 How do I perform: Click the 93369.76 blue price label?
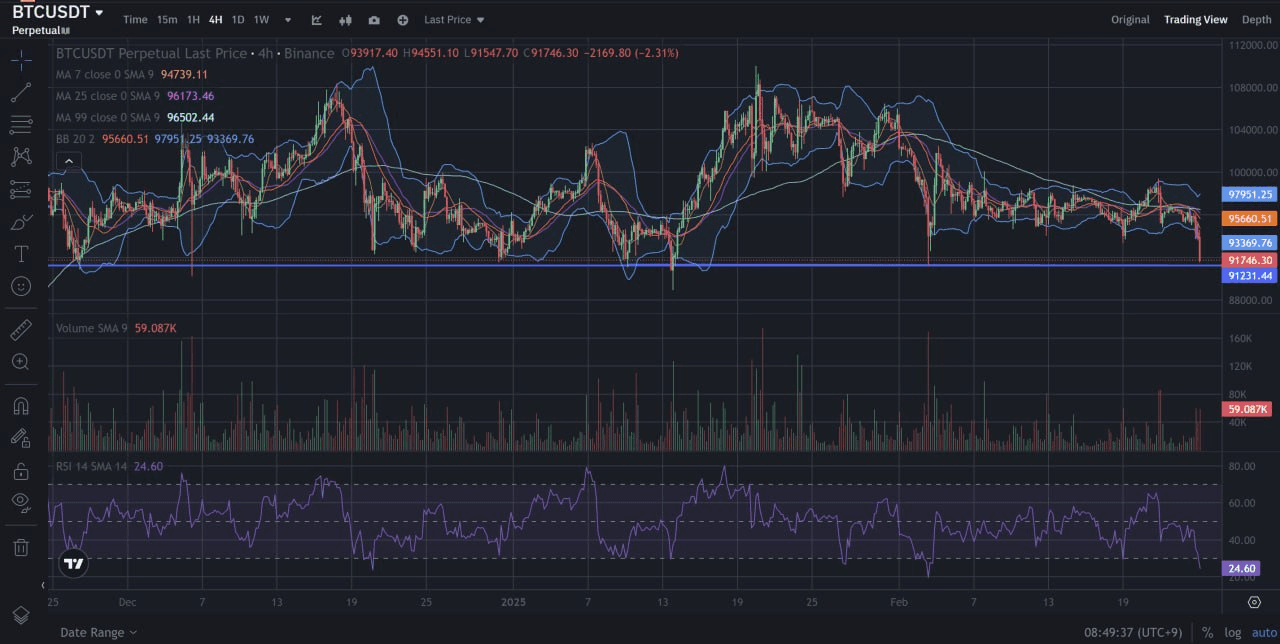tap(1249, 242)
